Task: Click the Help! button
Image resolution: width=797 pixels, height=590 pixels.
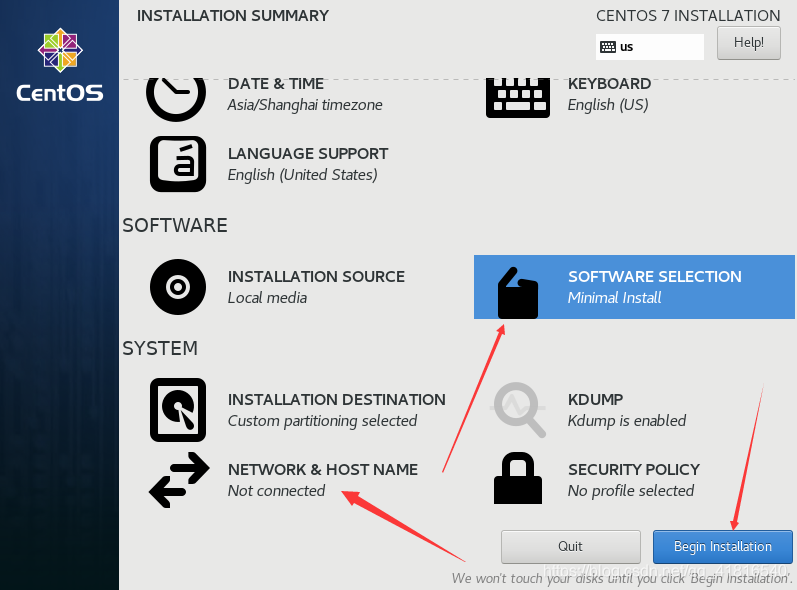Action: [x=749, y=43]
